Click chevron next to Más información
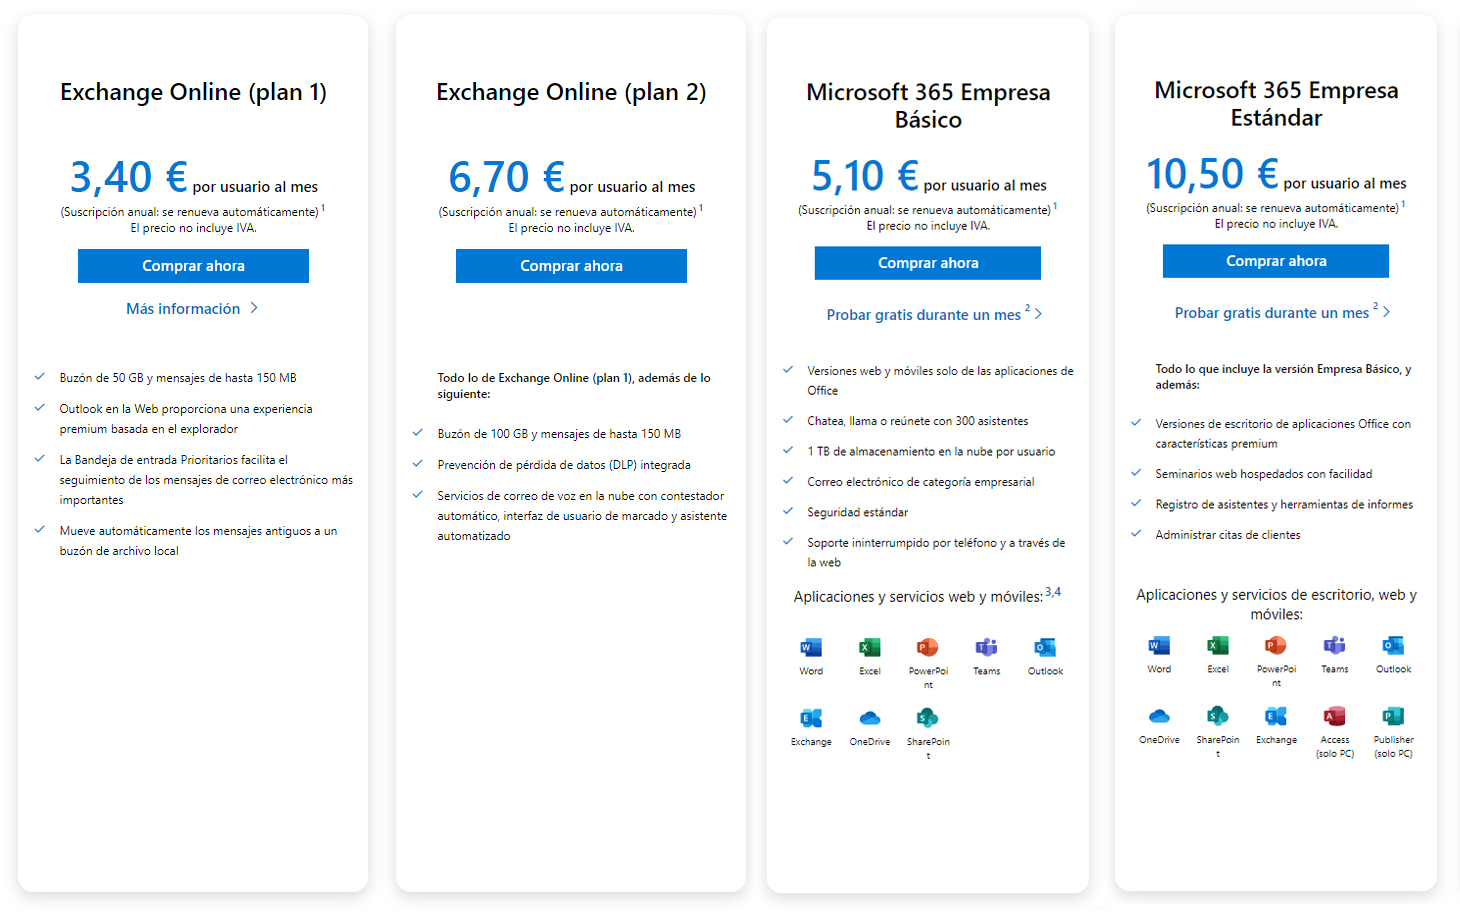Image resolution: width=1460 pixels, height=921 pixels. point(254,308)
